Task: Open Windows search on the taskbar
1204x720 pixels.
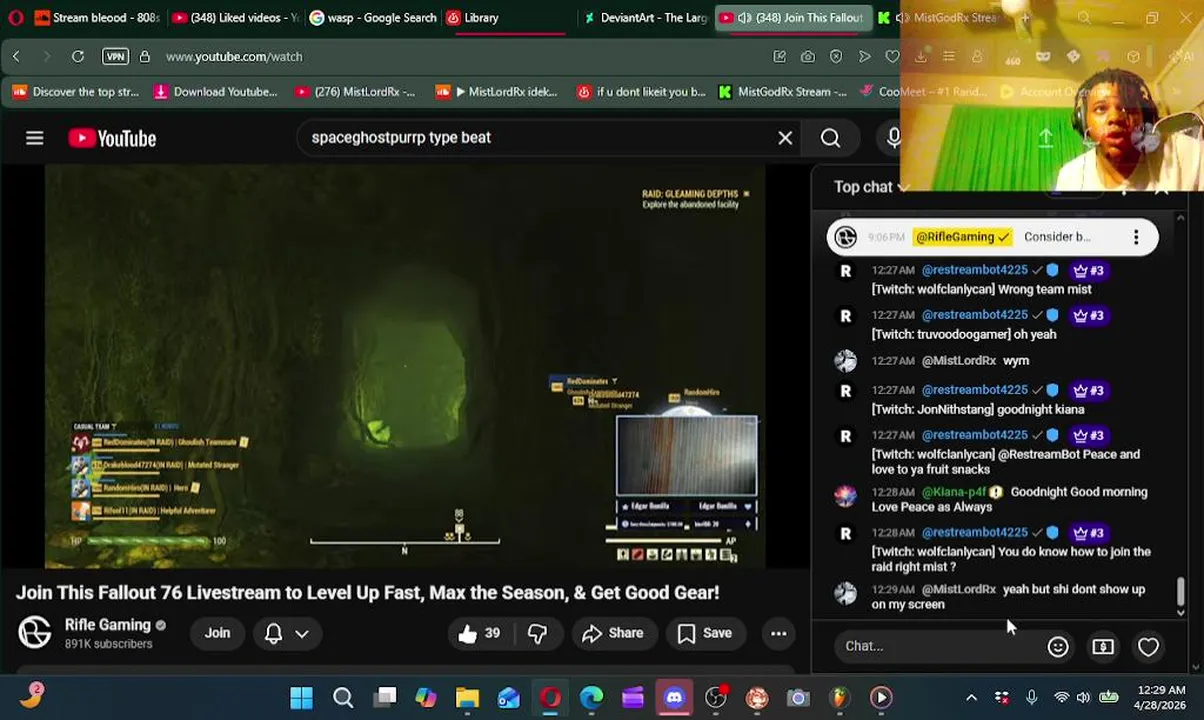Action: coord(343,697)
